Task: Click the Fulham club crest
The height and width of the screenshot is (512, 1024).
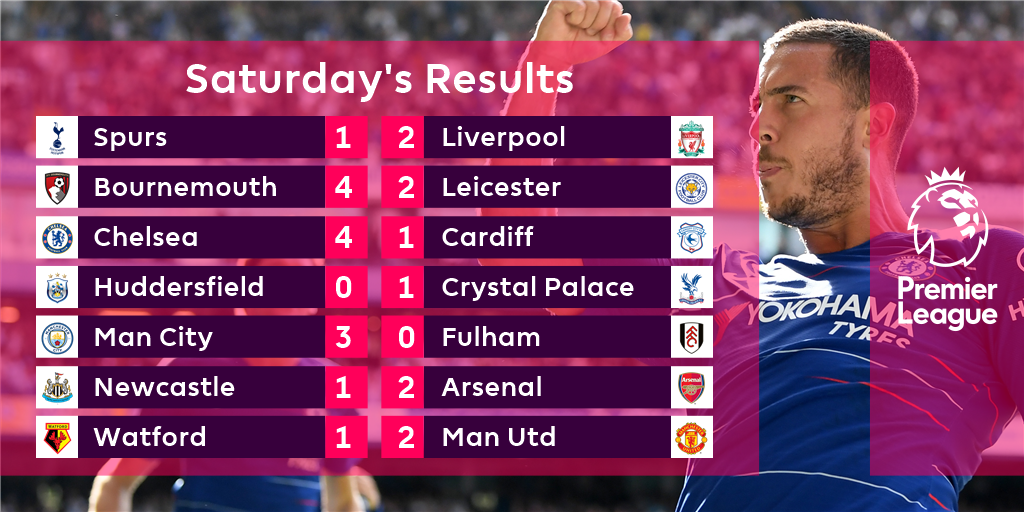Action: point(691,337)
